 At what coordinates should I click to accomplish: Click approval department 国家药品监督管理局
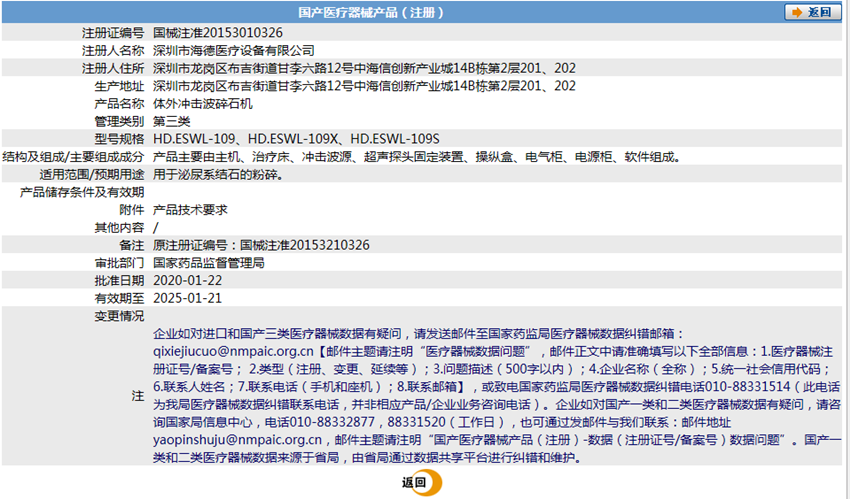coord(209,263)
